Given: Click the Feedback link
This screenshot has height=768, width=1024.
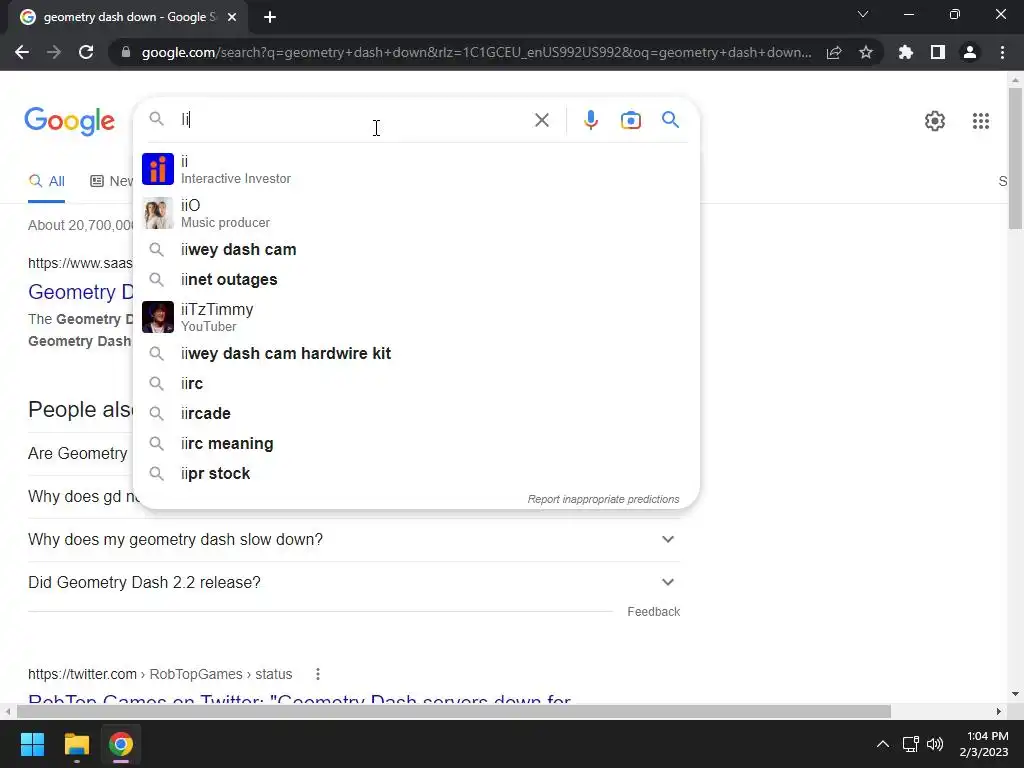Looking at the screenshot, I should click(x=654, y=612).
